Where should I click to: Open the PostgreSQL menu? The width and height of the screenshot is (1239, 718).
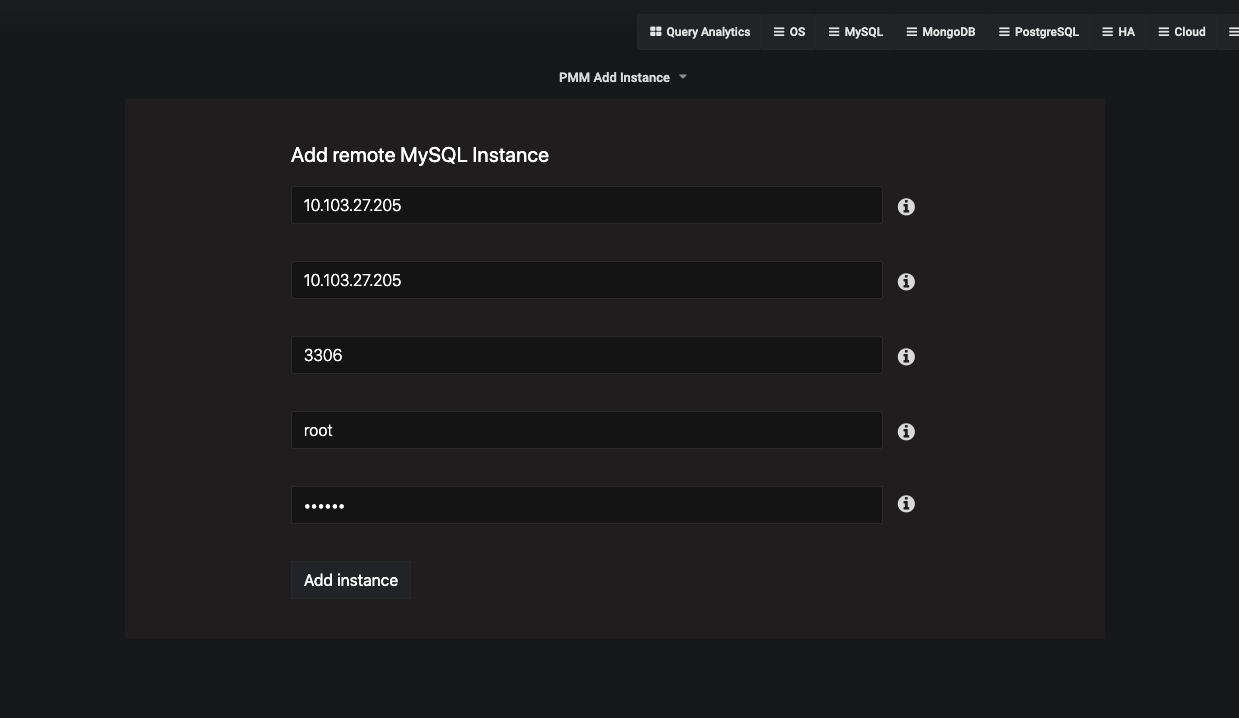1039,32
